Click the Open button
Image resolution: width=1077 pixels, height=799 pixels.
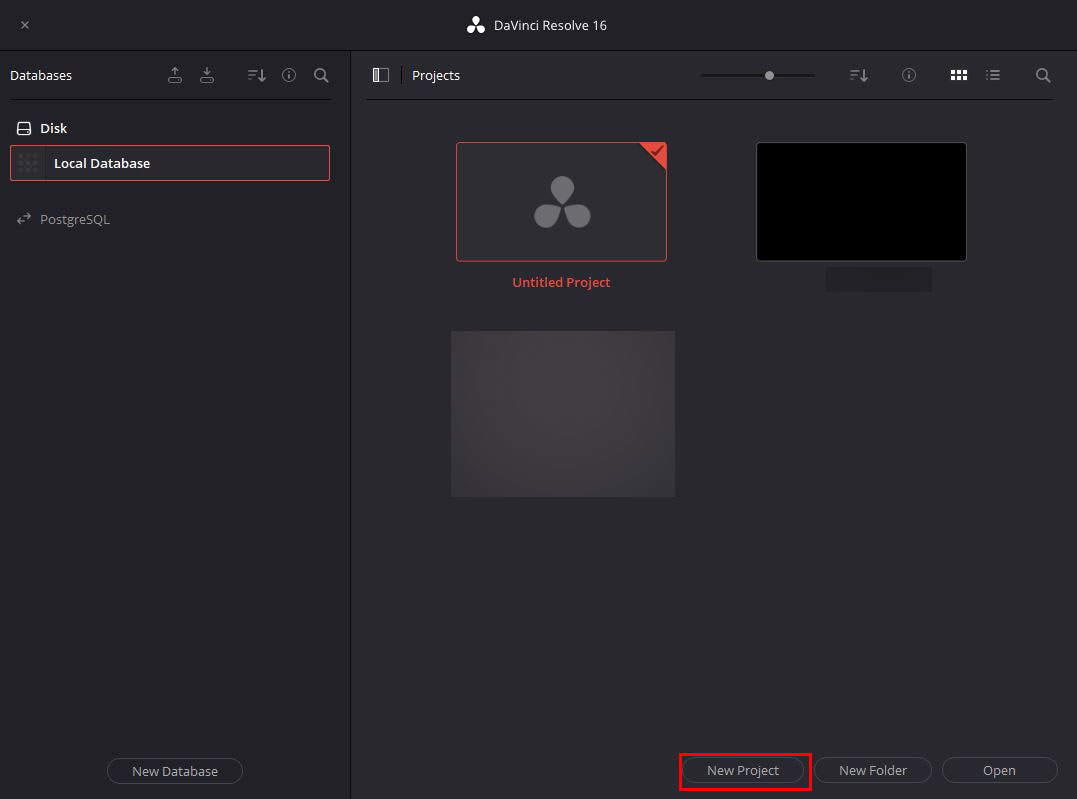pyautogui.click(x=999, y=770)
